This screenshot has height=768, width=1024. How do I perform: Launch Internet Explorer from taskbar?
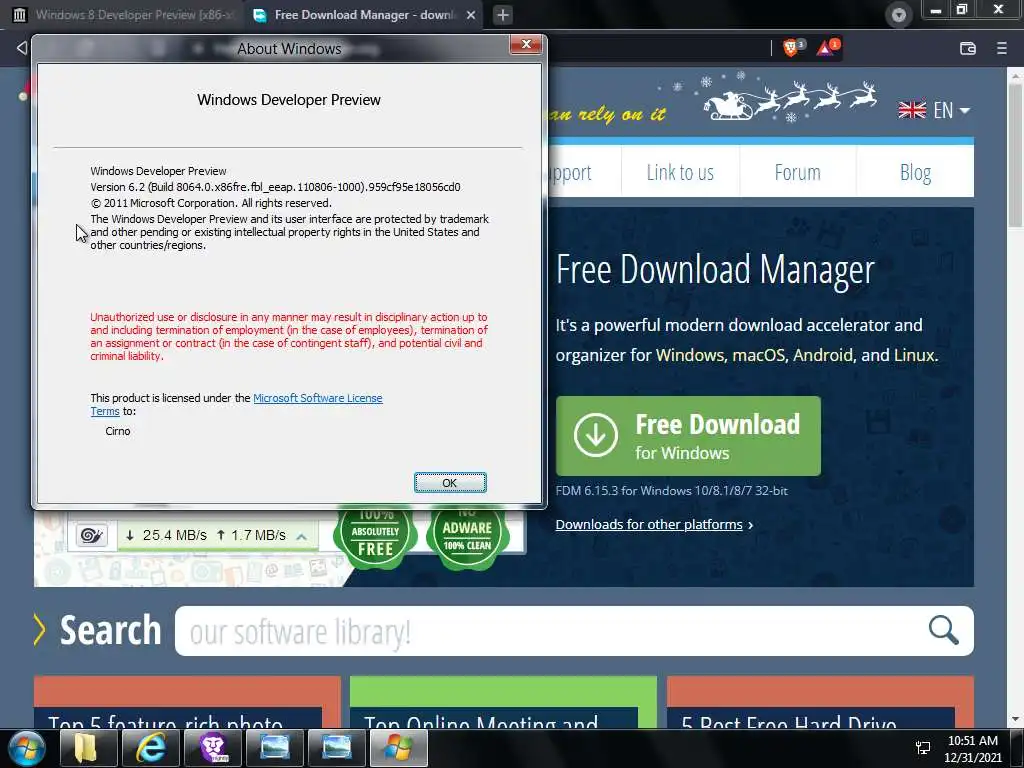(150, 748)
